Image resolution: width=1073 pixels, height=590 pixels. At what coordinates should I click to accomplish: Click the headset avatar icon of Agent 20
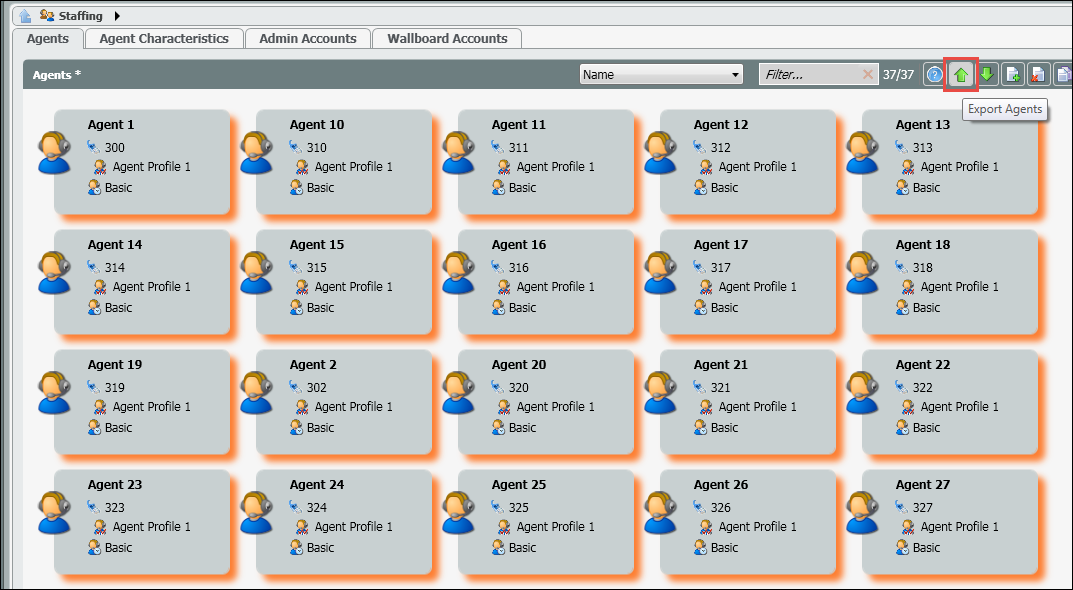(458, 393)
